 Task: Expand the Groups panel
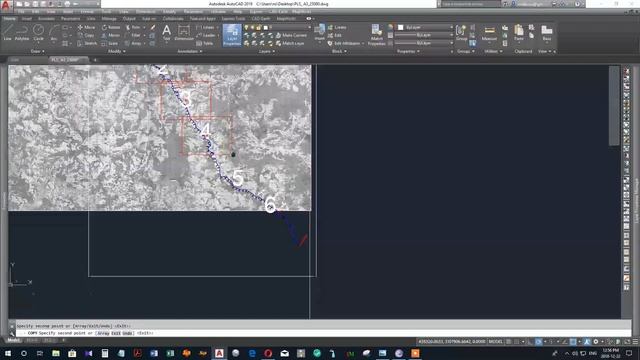pyautogui.click(x=466, y=51)
